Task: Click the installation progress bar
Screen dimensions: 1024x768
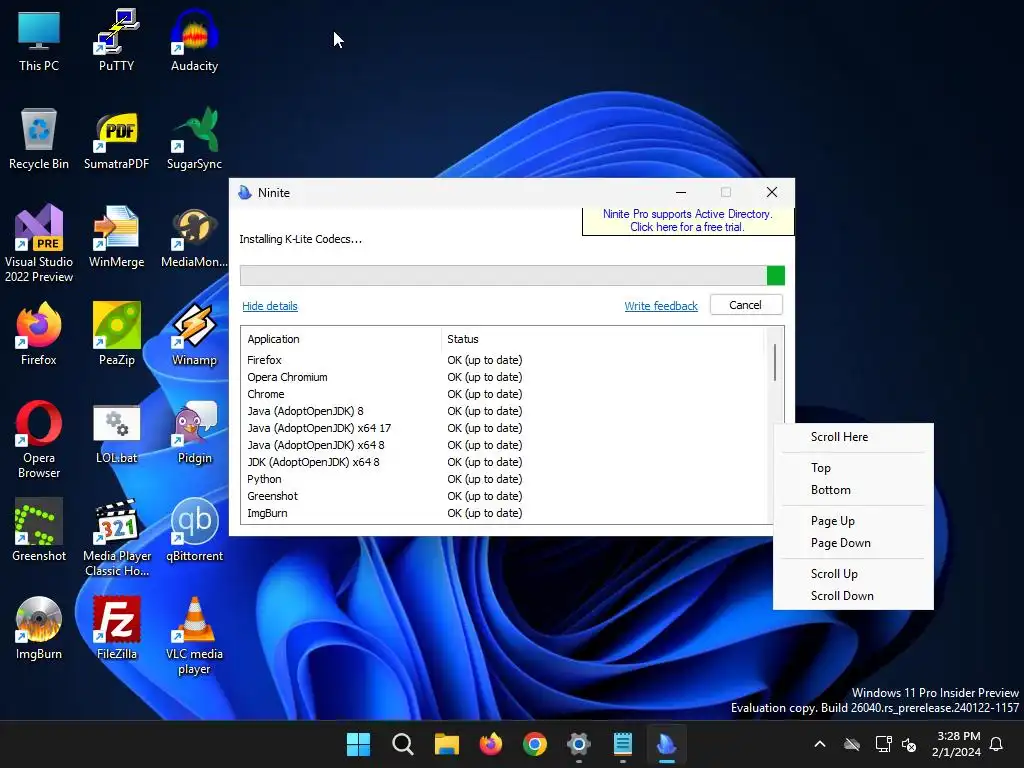Action: coord(512,276)
